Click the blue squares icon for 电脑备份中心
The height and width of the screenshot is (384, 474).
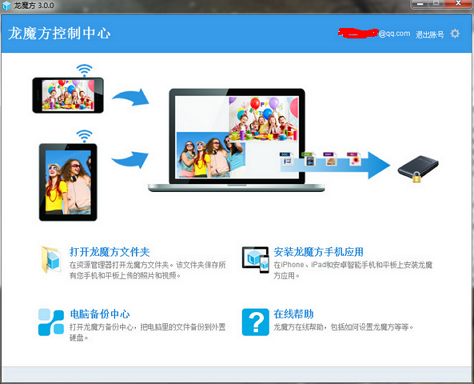click(51, 322)
